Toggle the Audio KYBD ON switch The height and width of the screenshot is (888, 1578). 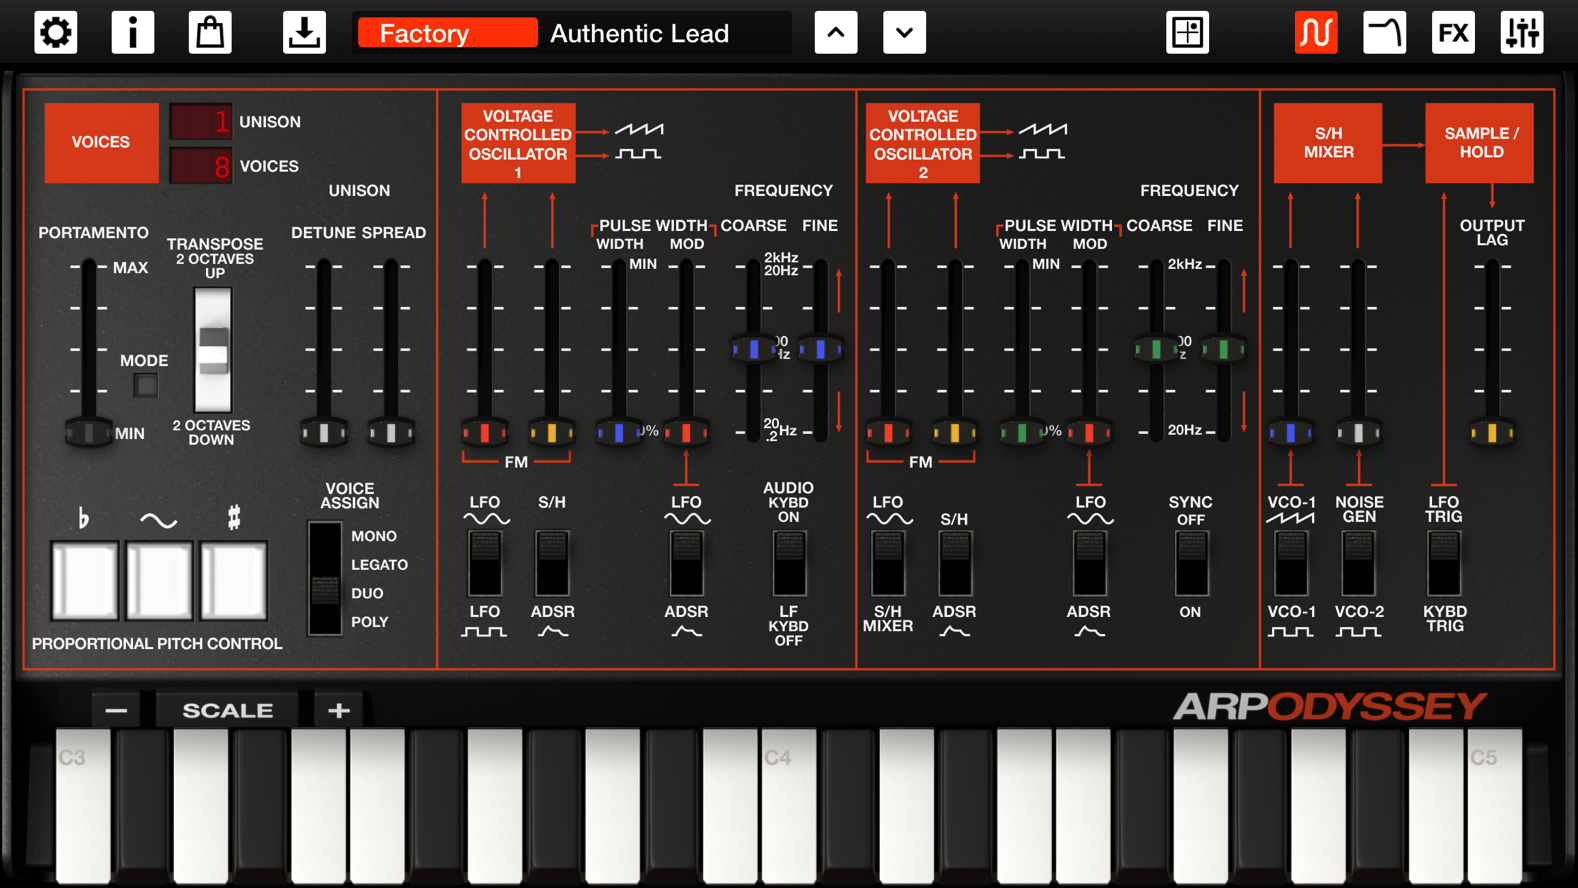(788, 563)
